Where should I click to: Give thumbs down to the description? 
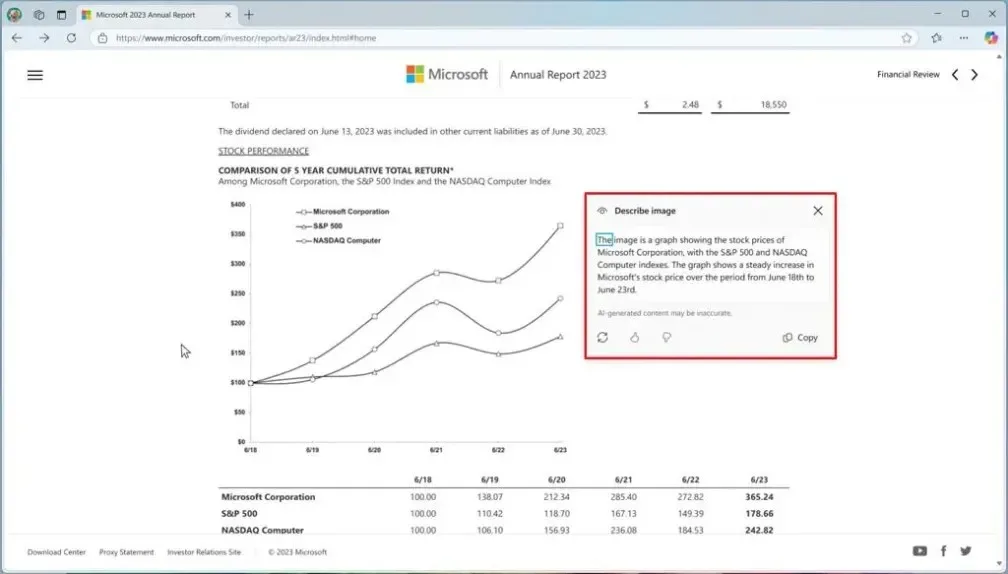pyautogui.click(x=666, y=338)
